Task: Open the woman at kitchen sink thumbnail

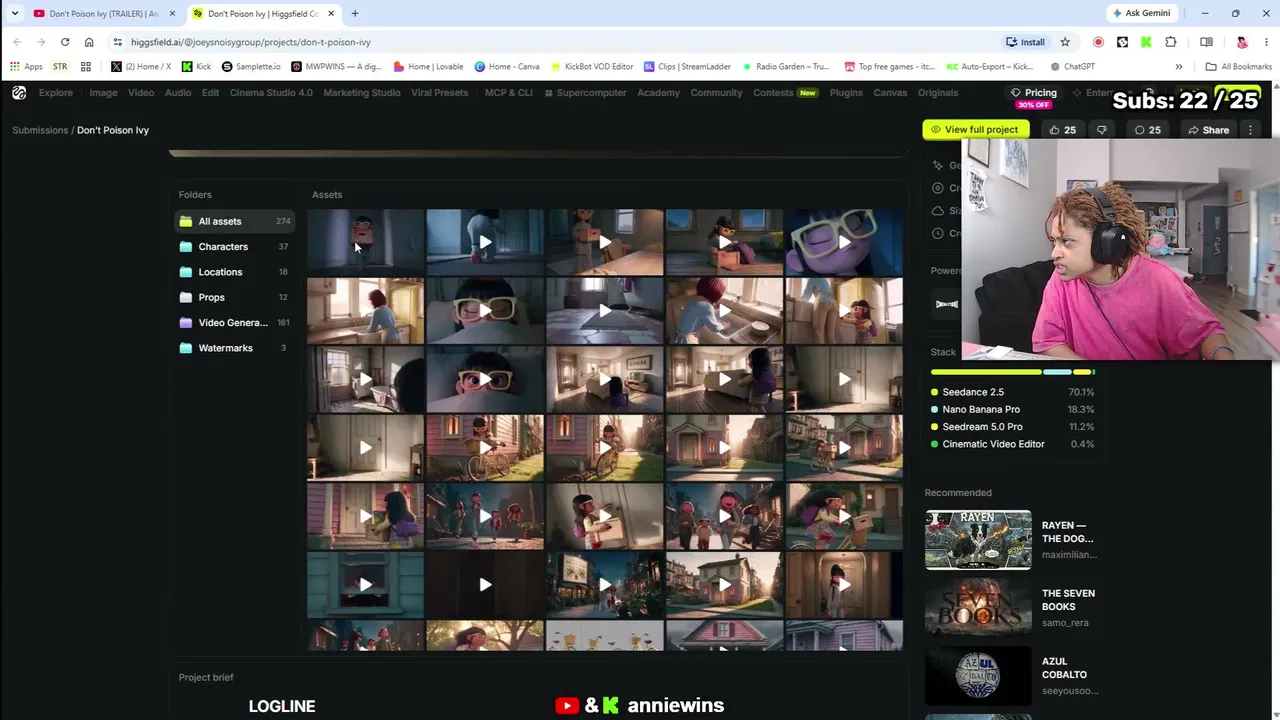Action: (365, 311)
